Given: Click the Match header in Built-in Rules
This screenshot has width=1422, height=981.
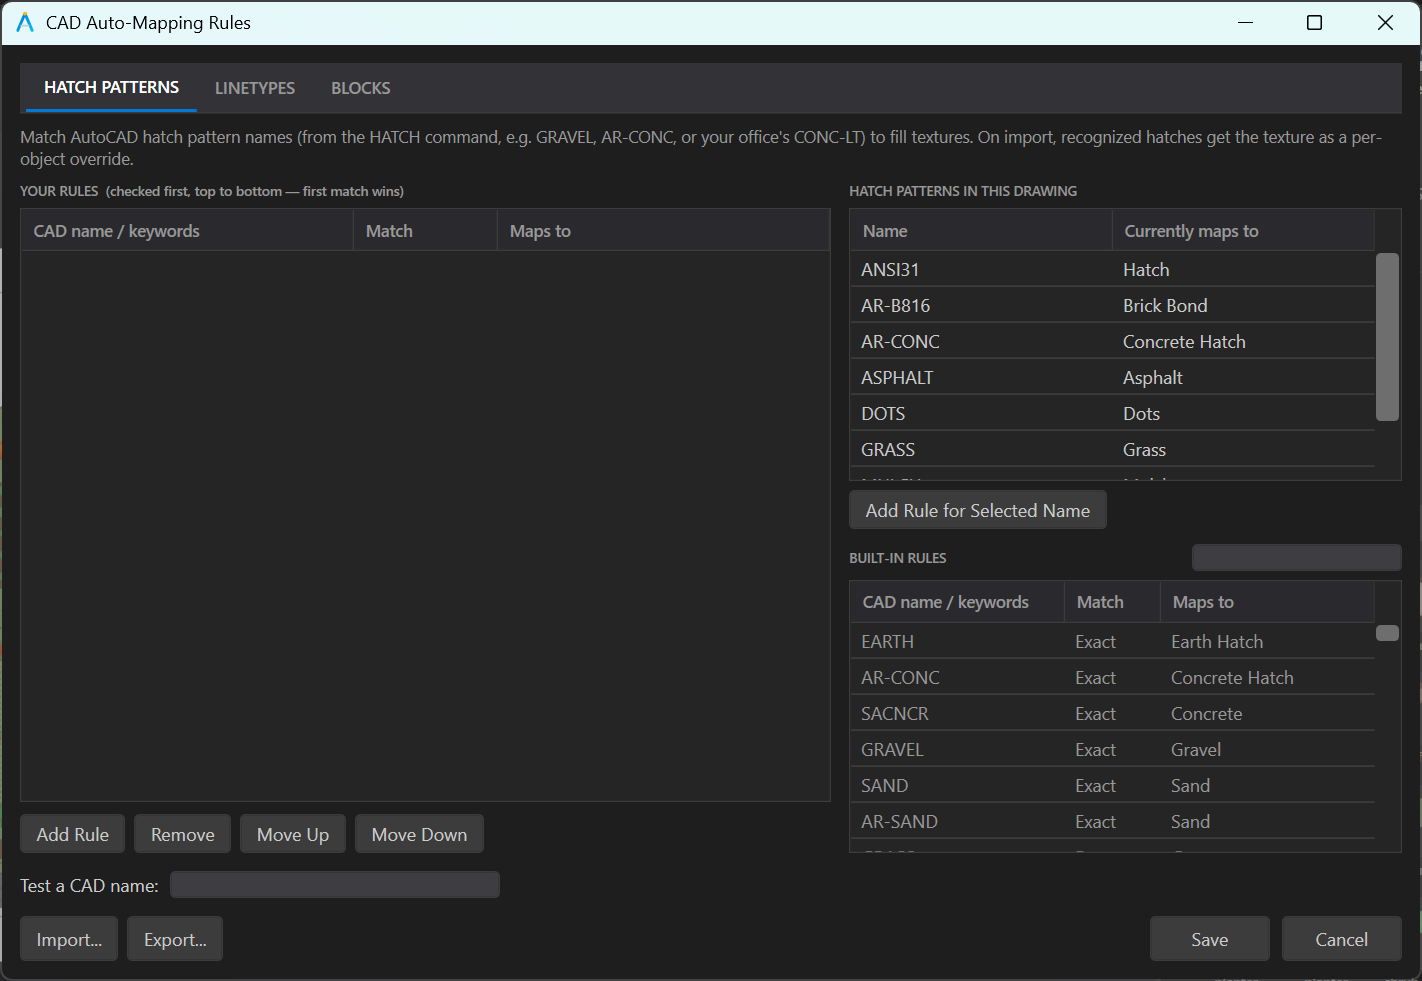Looking at the screenshot, I should tap(1112, 601).
